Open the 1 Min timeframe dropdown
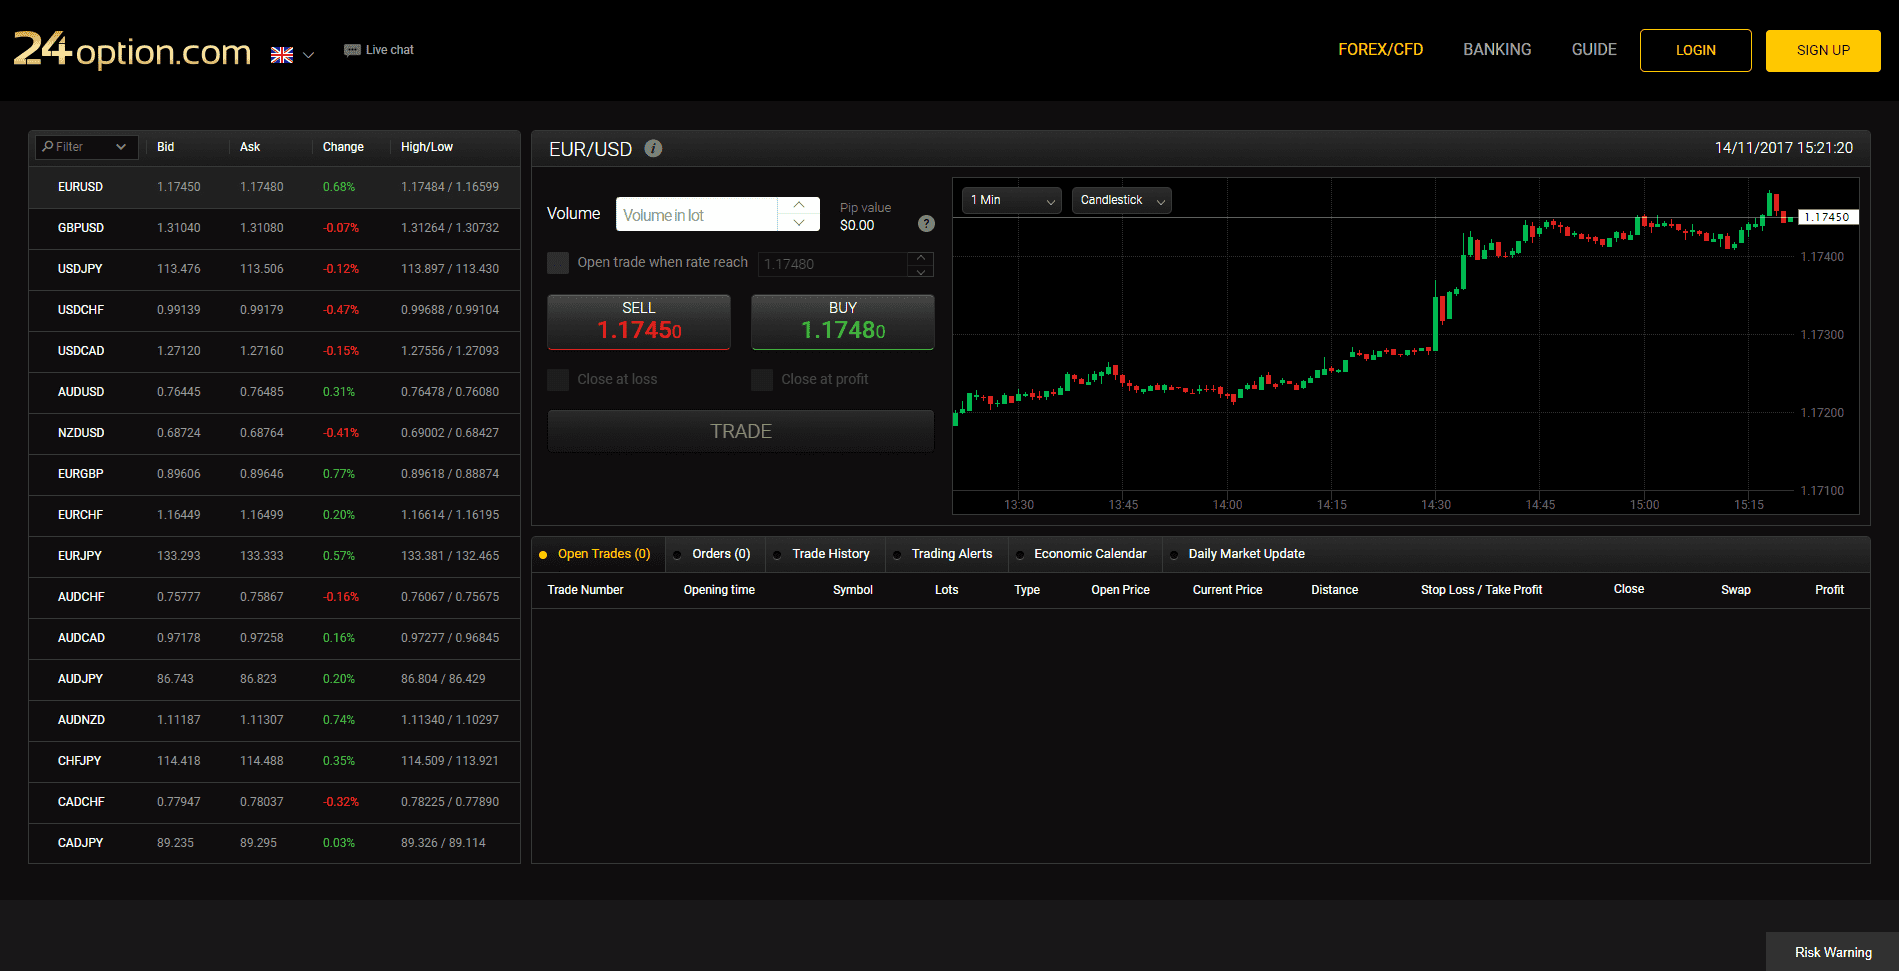This screenshot has height=971, width=1899. [1010, 200]
